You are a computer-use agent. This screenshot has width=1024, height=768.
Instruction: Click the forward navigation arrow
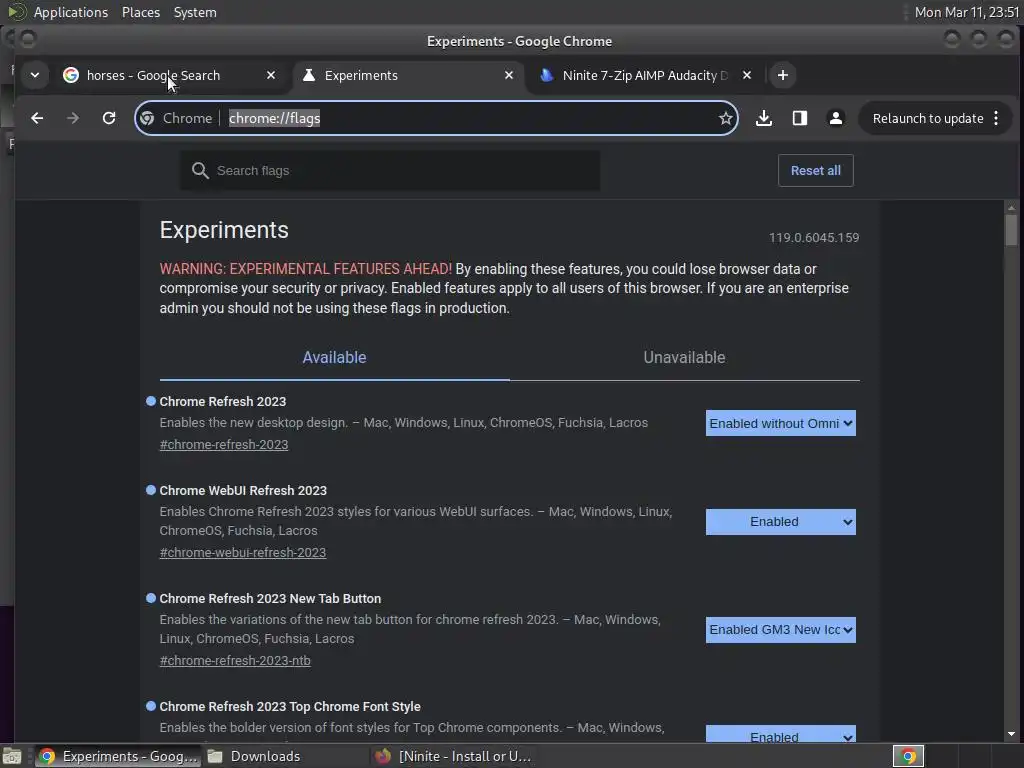73,118
